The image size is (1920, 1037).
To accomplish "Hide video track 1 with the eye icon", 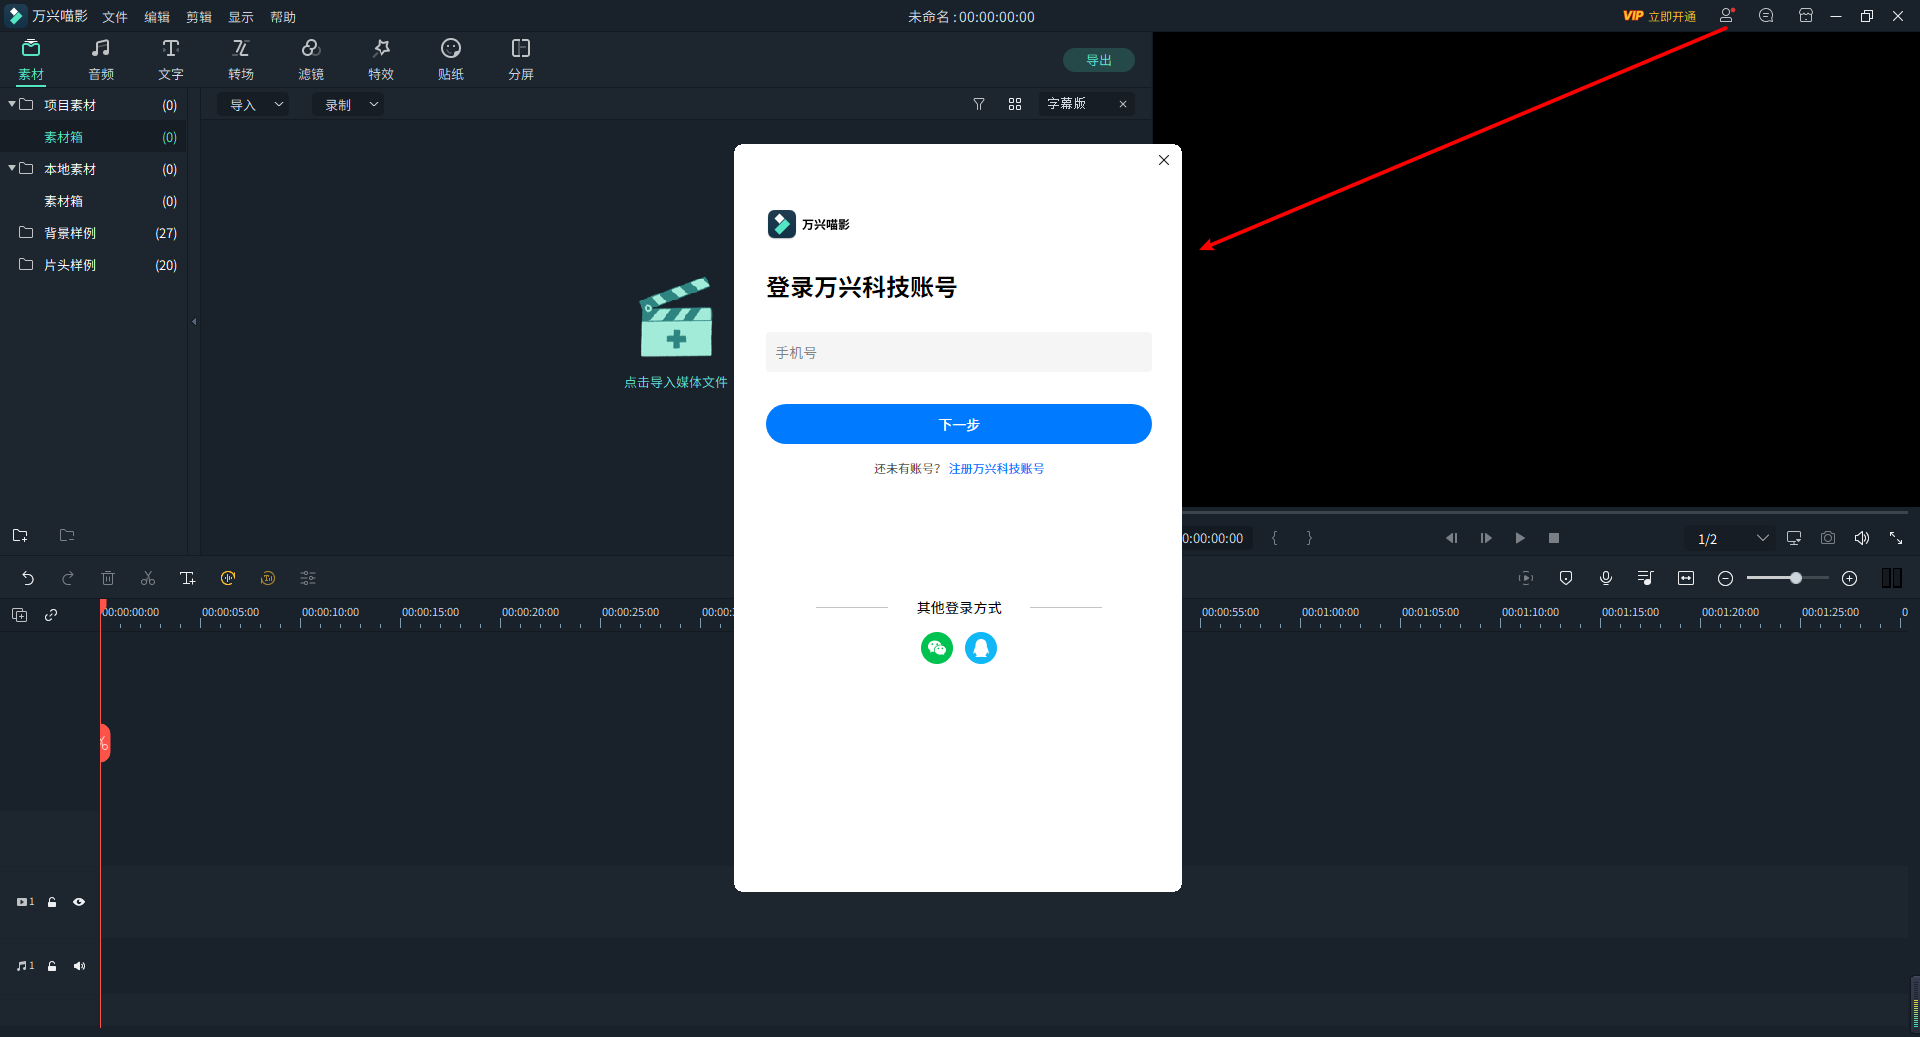I will [x=79, y=902].
